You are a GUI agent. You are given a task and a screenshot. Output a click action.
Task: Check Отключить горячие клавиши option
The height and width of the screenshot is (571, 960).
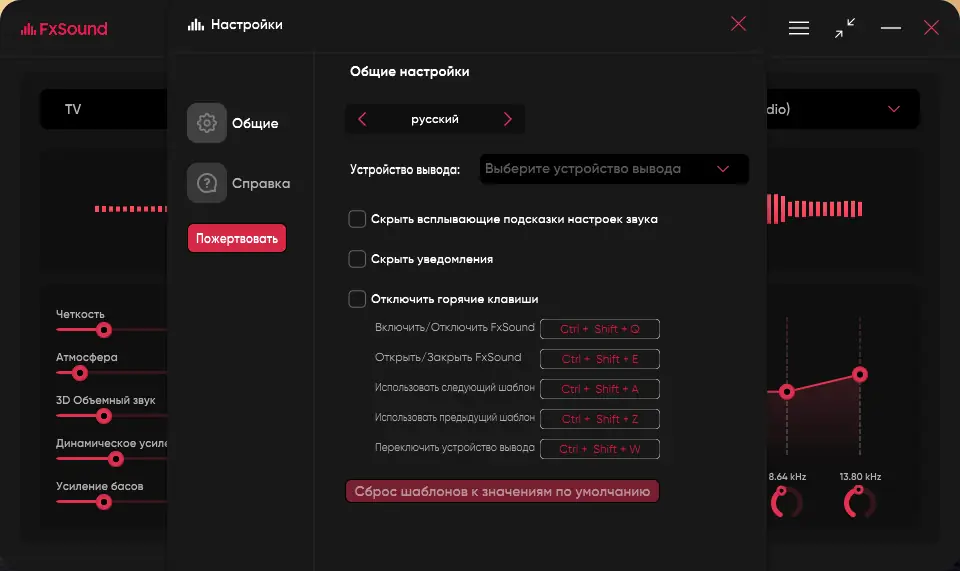click(x=357, y=299)
